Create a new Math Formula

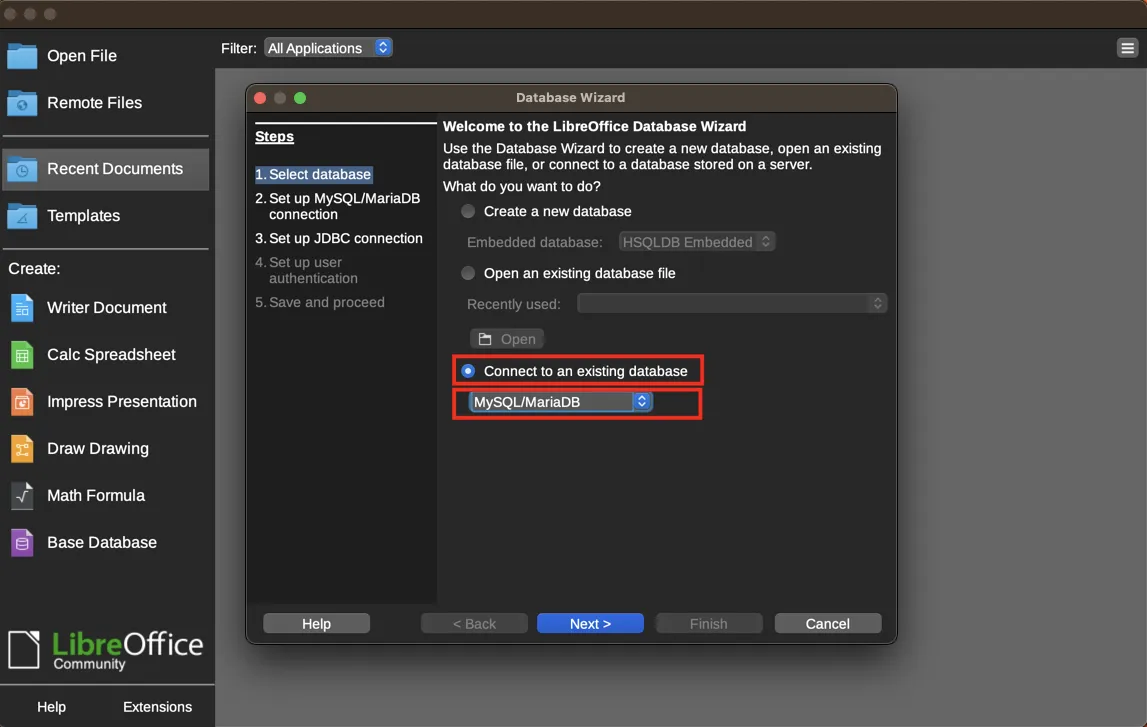[x=105, y=495]
